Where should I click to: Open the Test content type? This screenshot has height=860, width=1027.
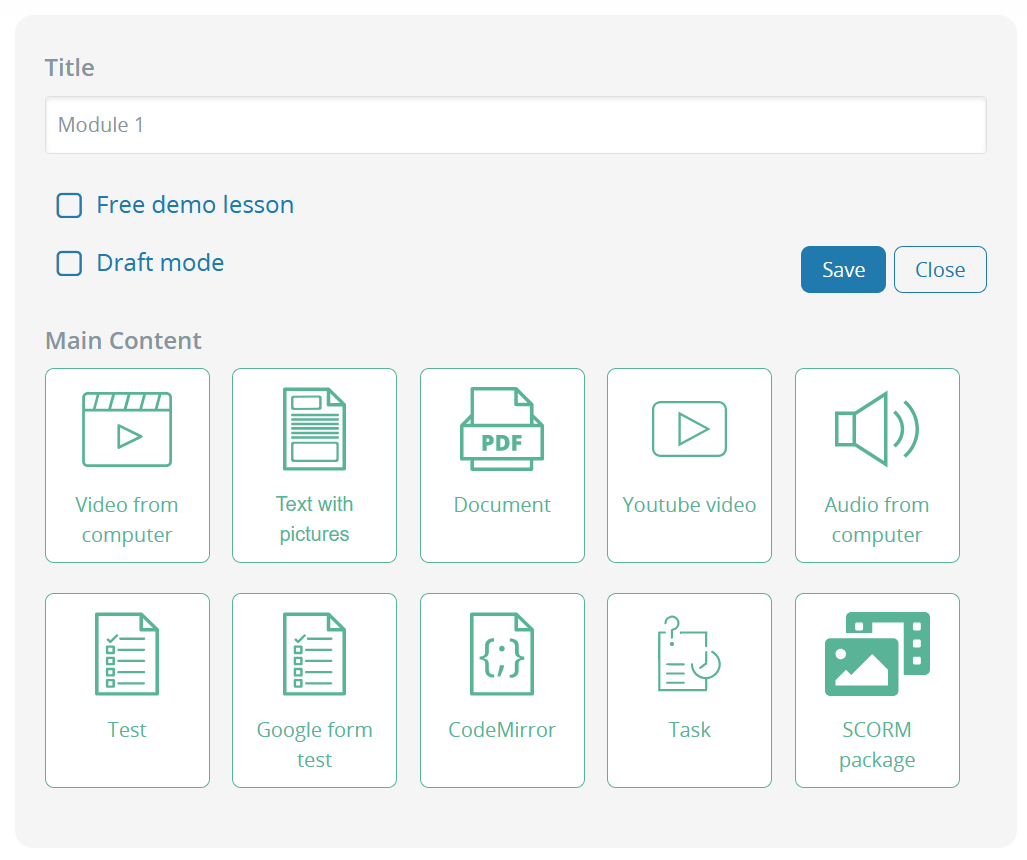(x=127, y=690)
